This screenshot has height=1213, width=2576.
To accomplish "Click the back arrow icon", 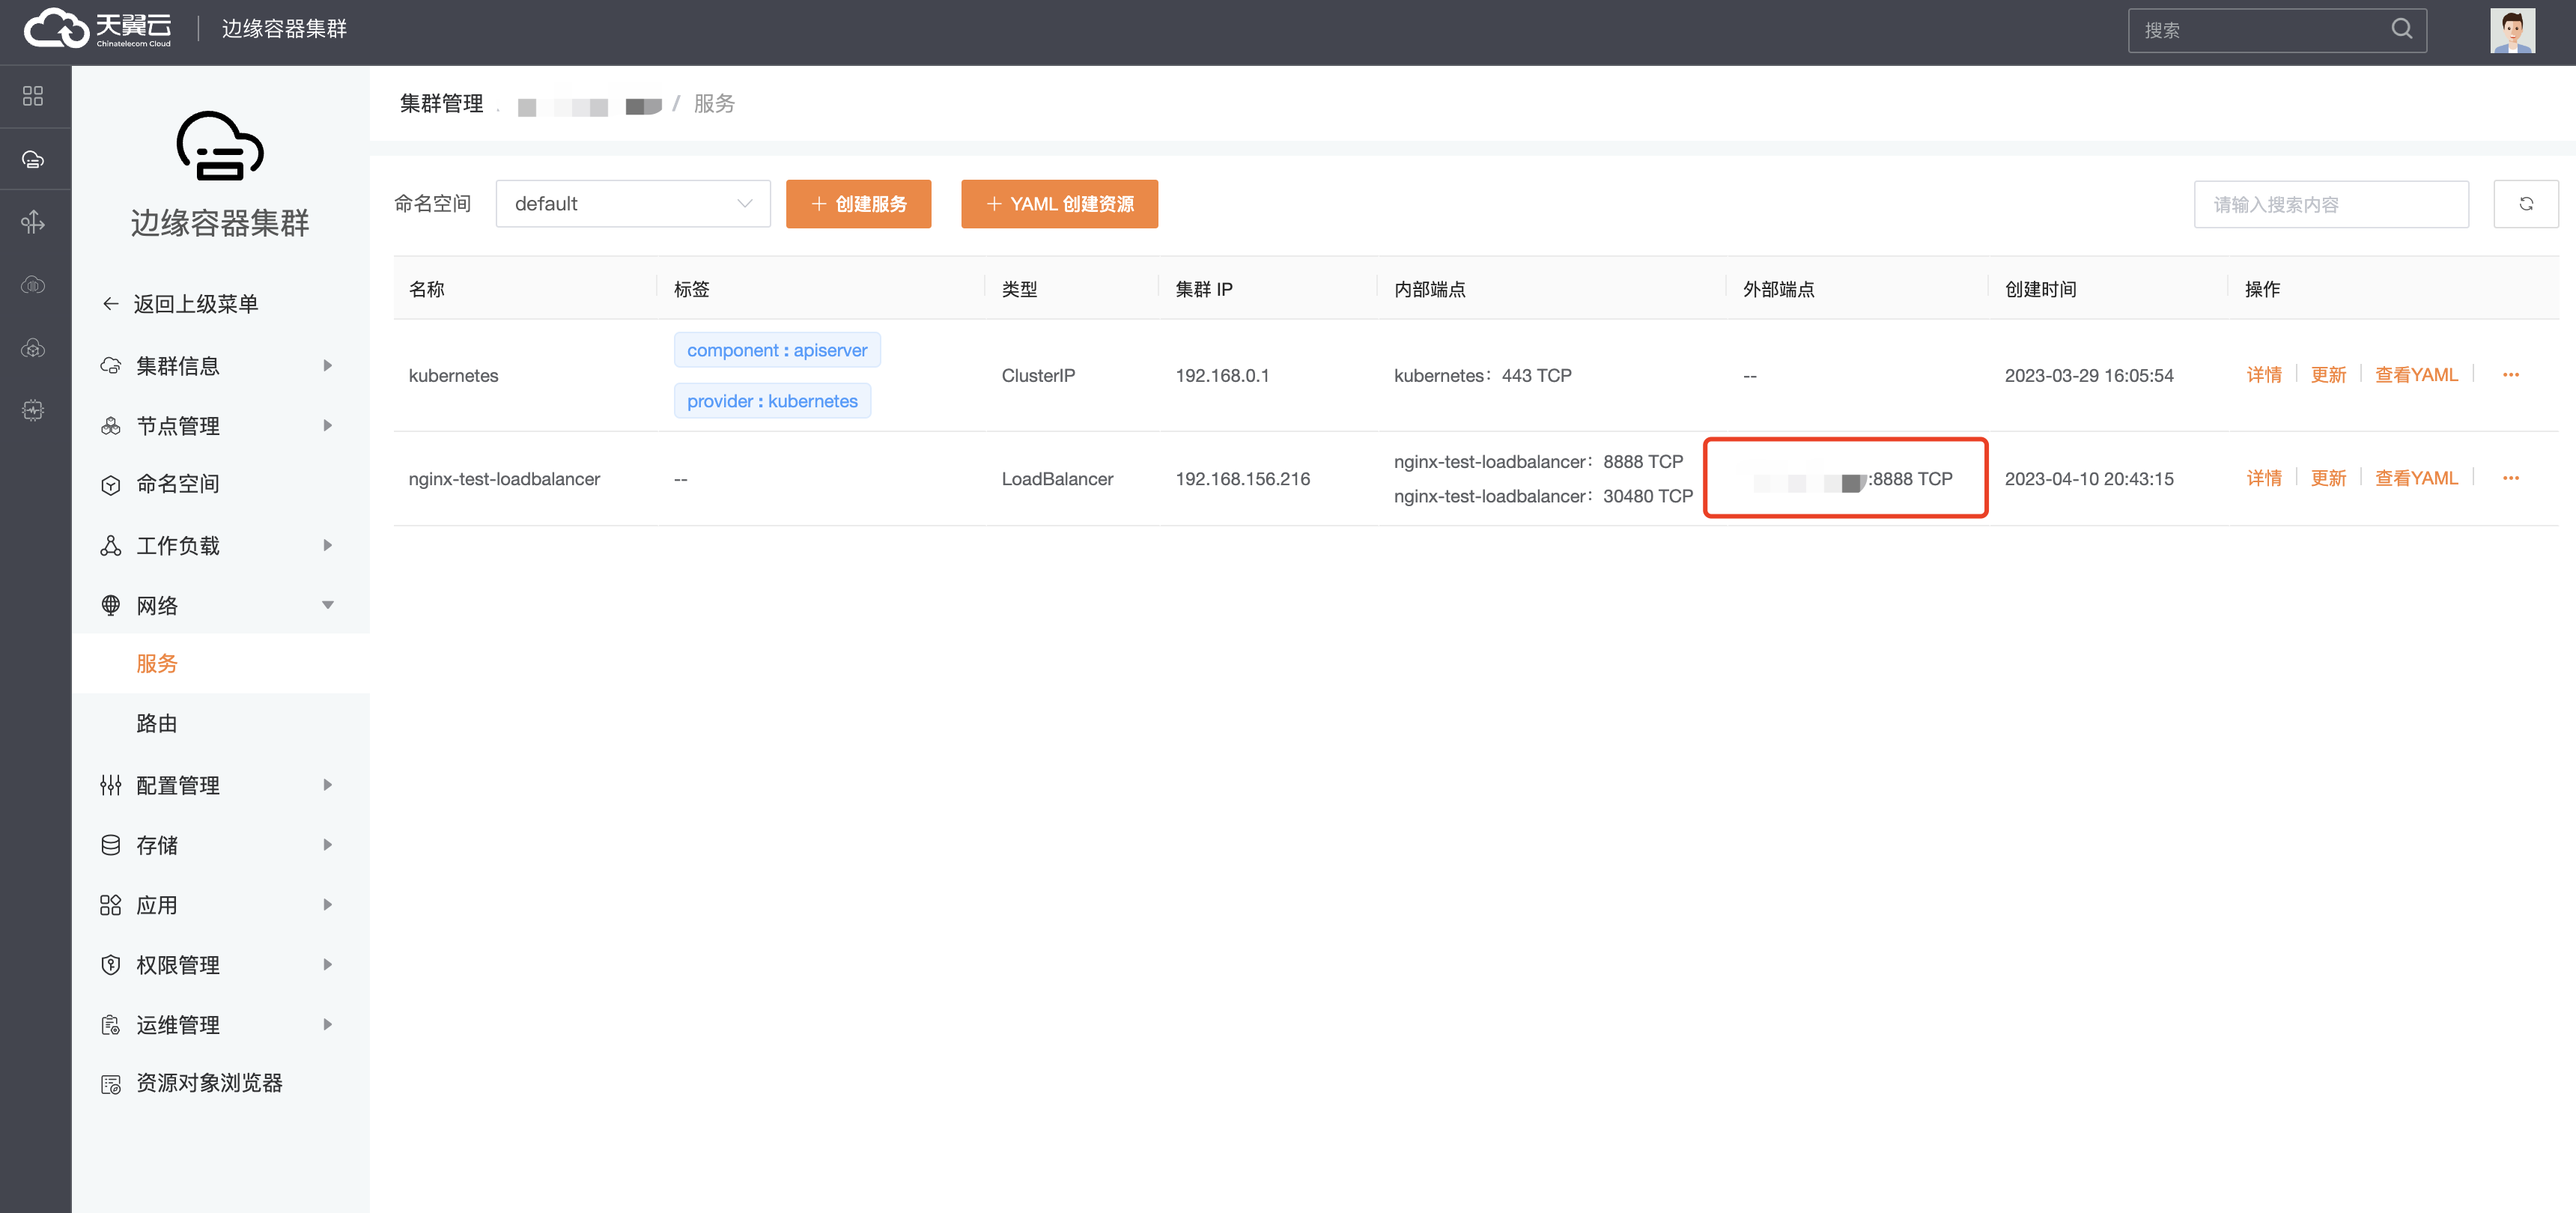I will (111, 304).
